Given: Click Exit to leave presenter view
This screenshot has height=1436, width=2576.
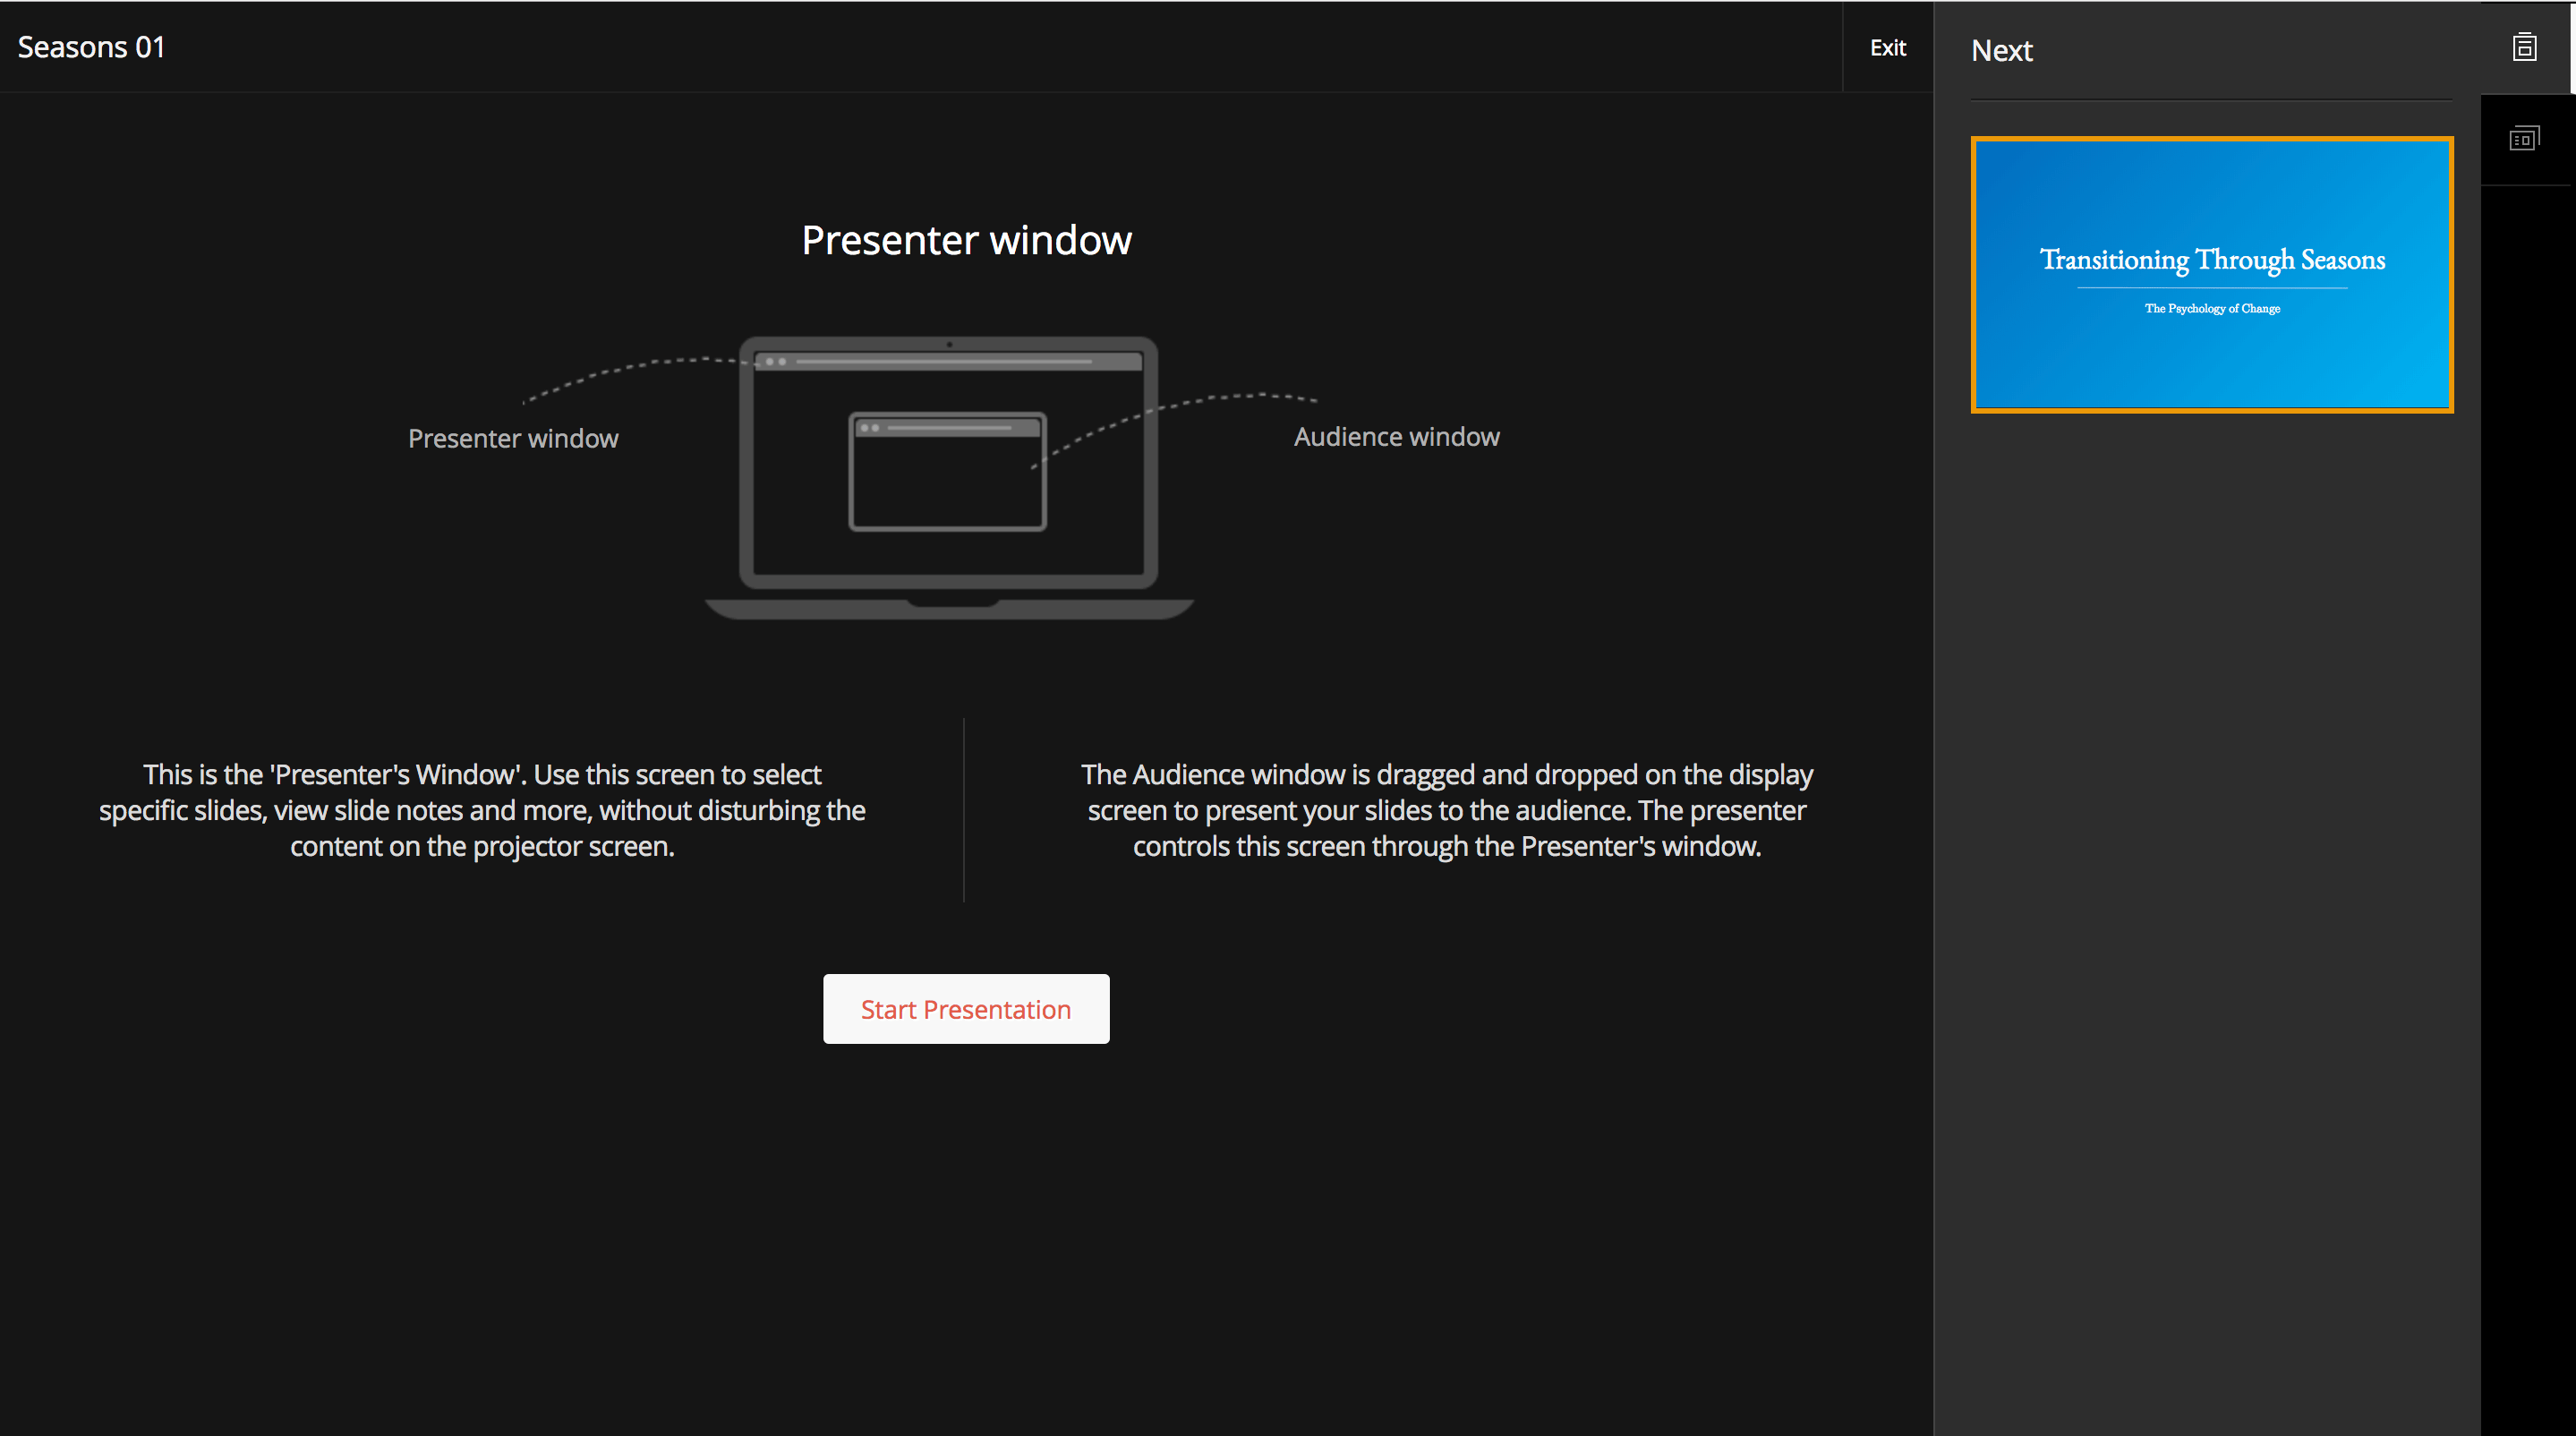Looking at the screenshot, I should coord(1887,47).
